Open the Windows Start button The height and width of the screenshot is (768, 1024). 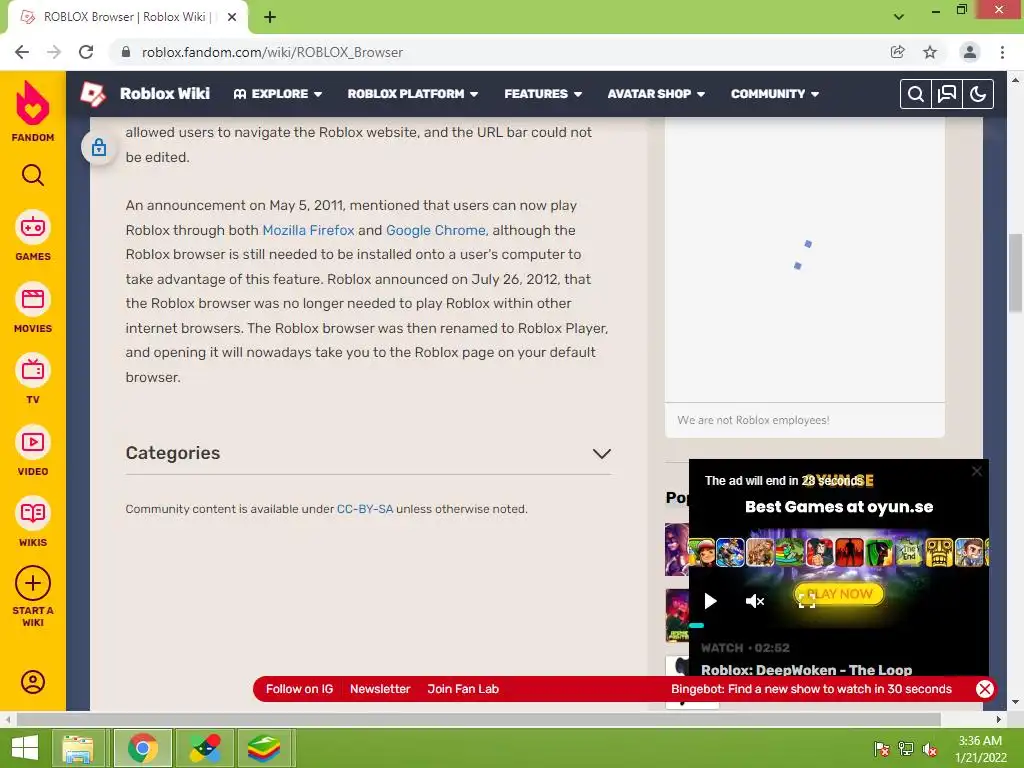pyautogui.click(x=25, y=747)
